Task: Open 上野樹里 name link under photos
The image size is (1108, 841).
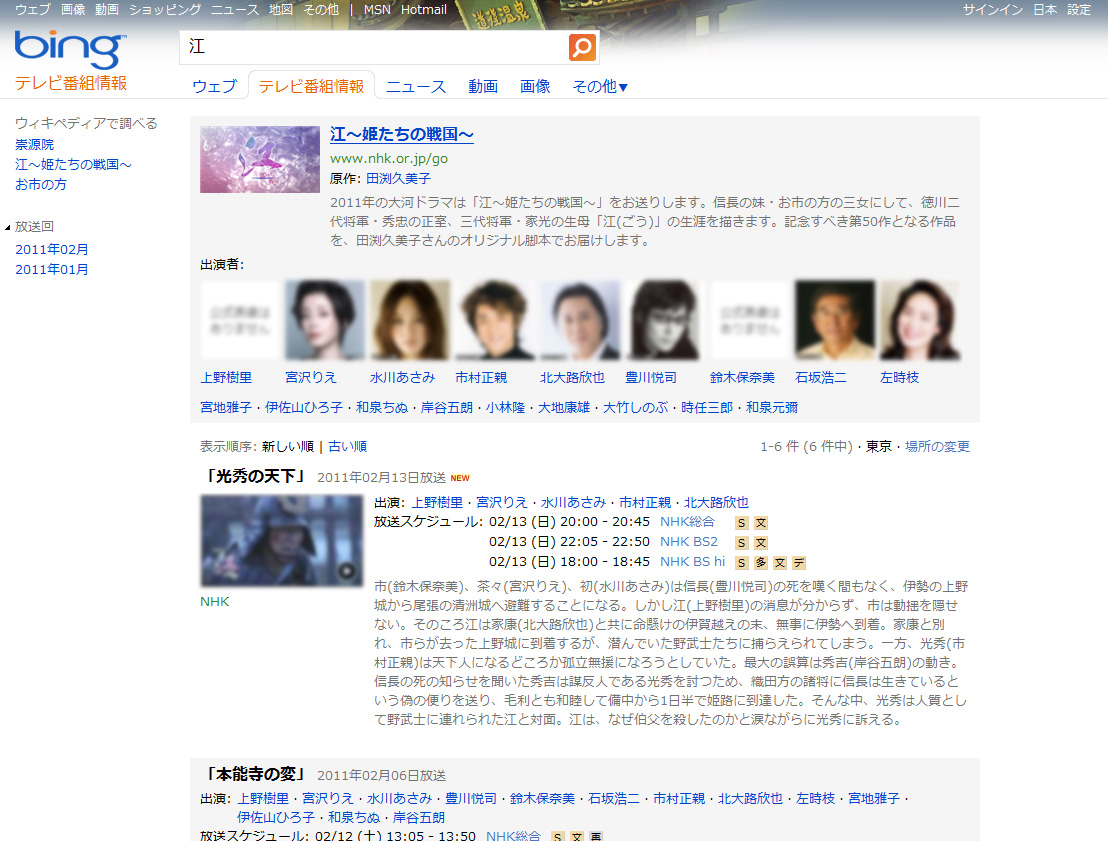Action: (226, 377)
